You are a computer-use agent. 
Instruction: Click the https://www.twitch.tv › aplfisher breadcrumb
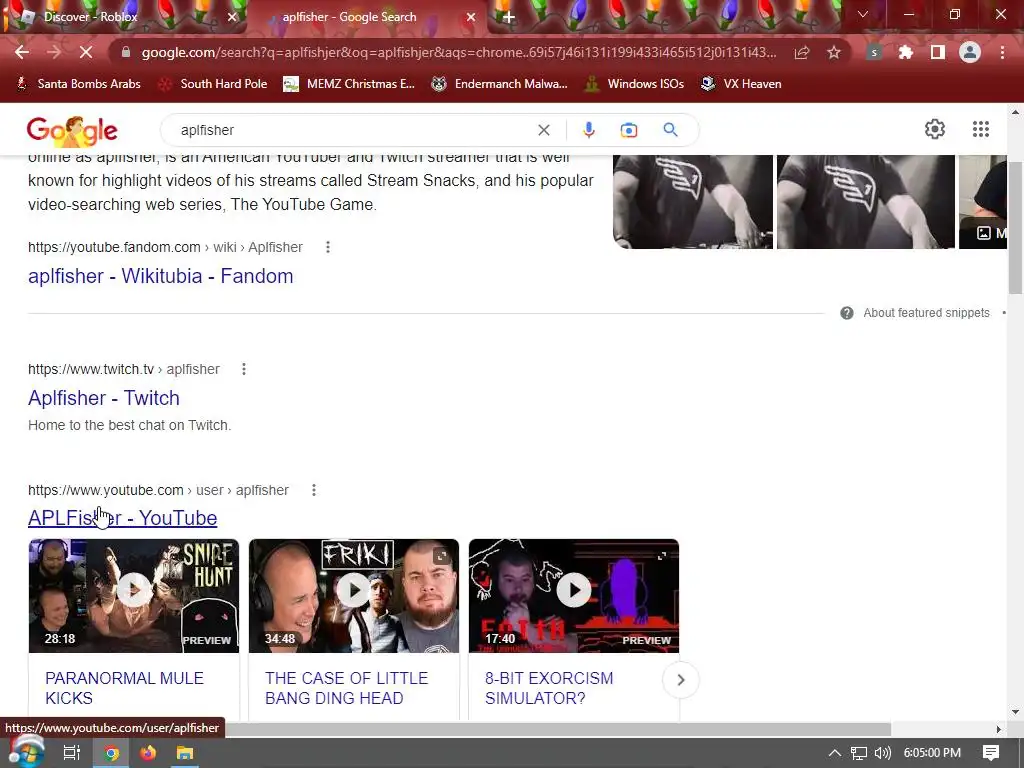pos(124,369)
